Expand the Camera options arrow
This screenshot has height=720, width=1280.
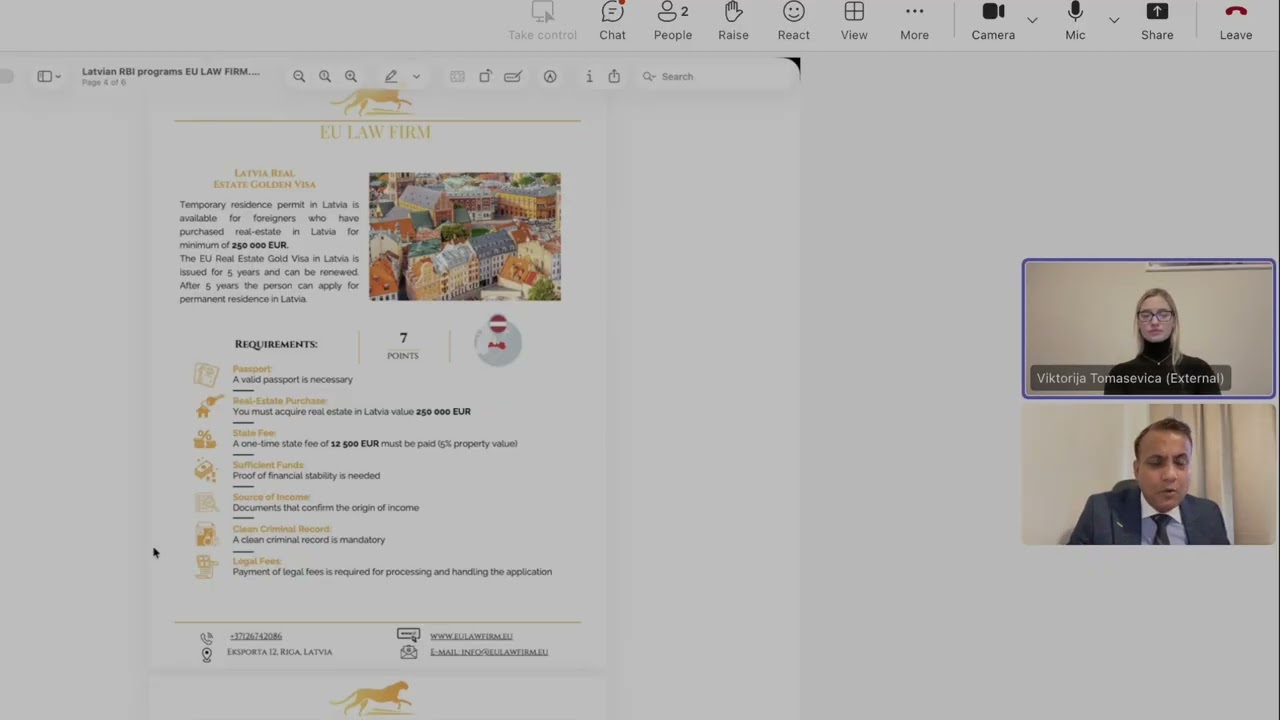(x=1032, y=20)
